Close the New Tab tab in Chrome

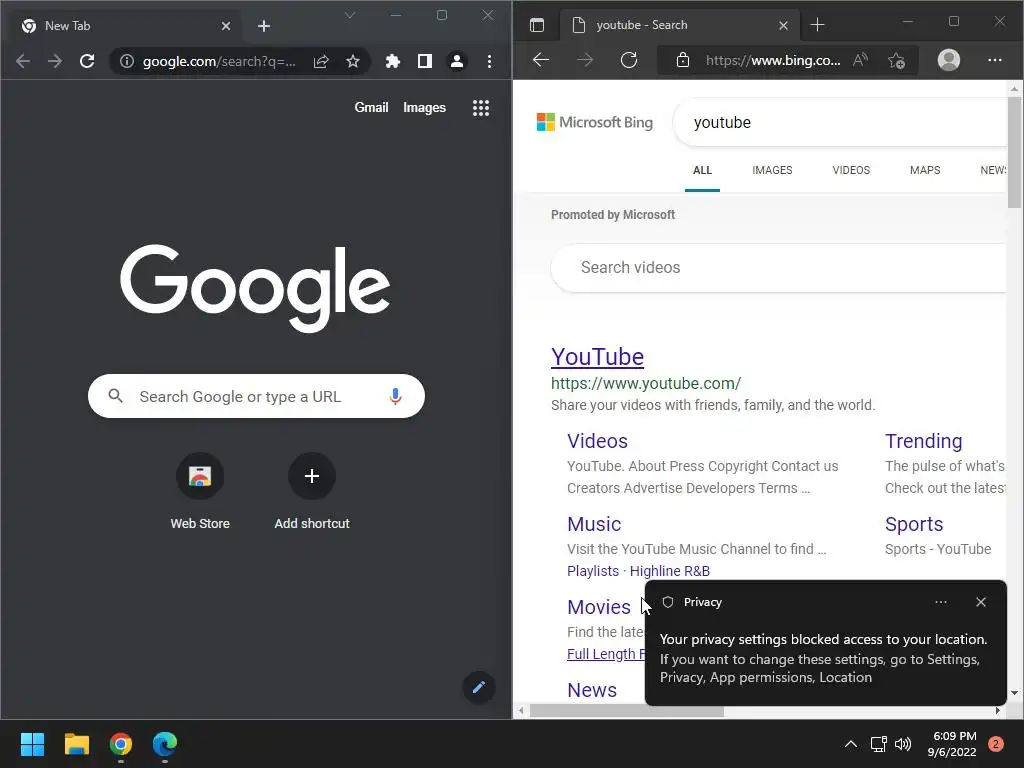click(226, 26)
